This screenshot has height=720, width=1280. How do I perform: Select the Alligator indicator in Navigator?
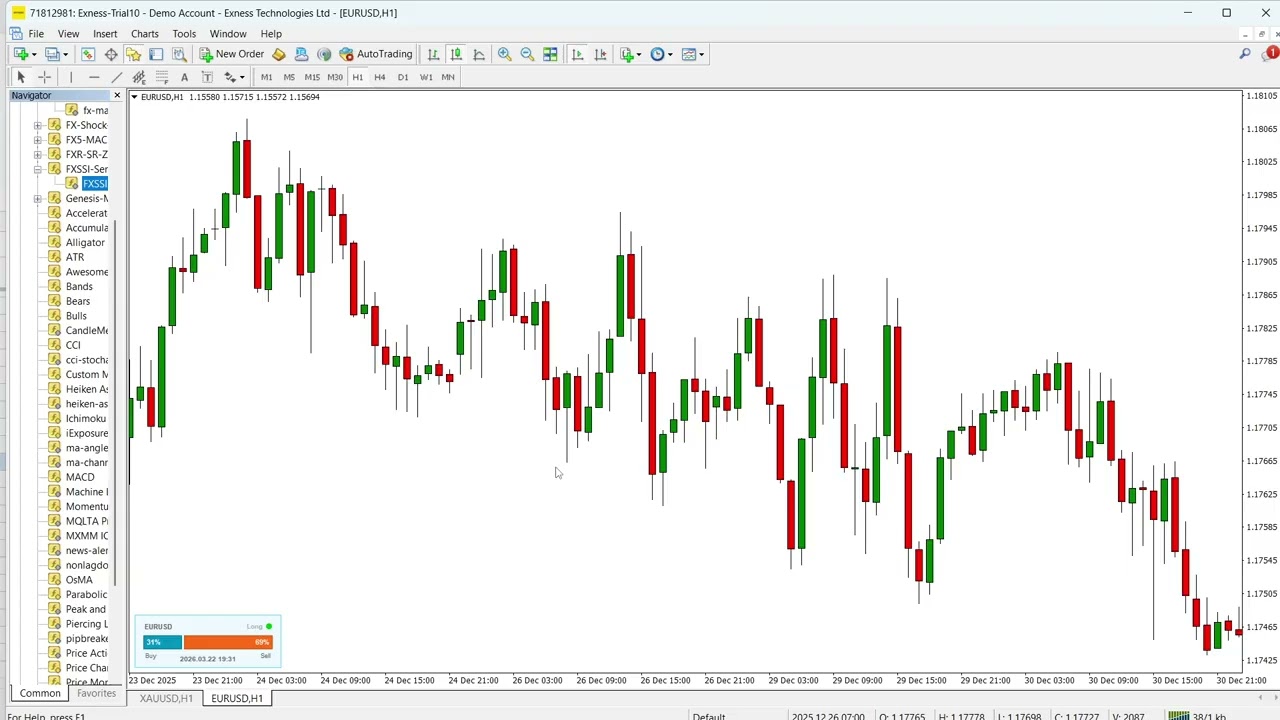click(84, 242)
